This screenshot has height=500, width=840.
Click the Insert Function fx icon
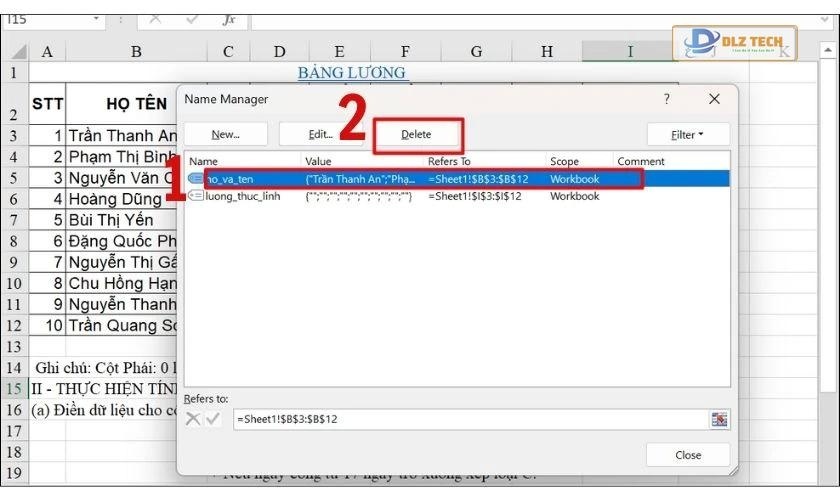coord(229,19)
